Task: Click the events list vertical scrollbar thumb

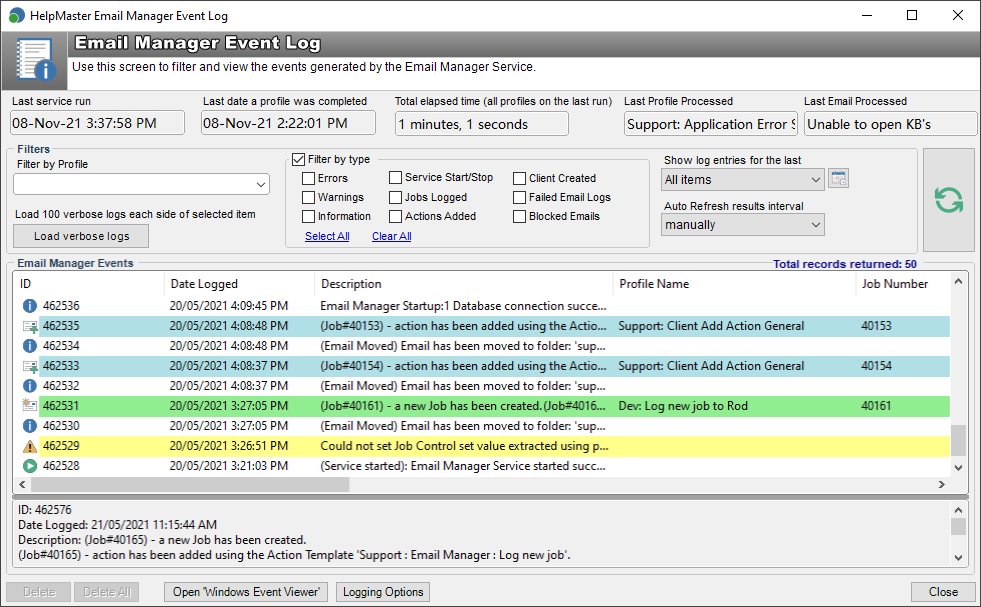Action: pyautogui.click(x=958, y=441)
